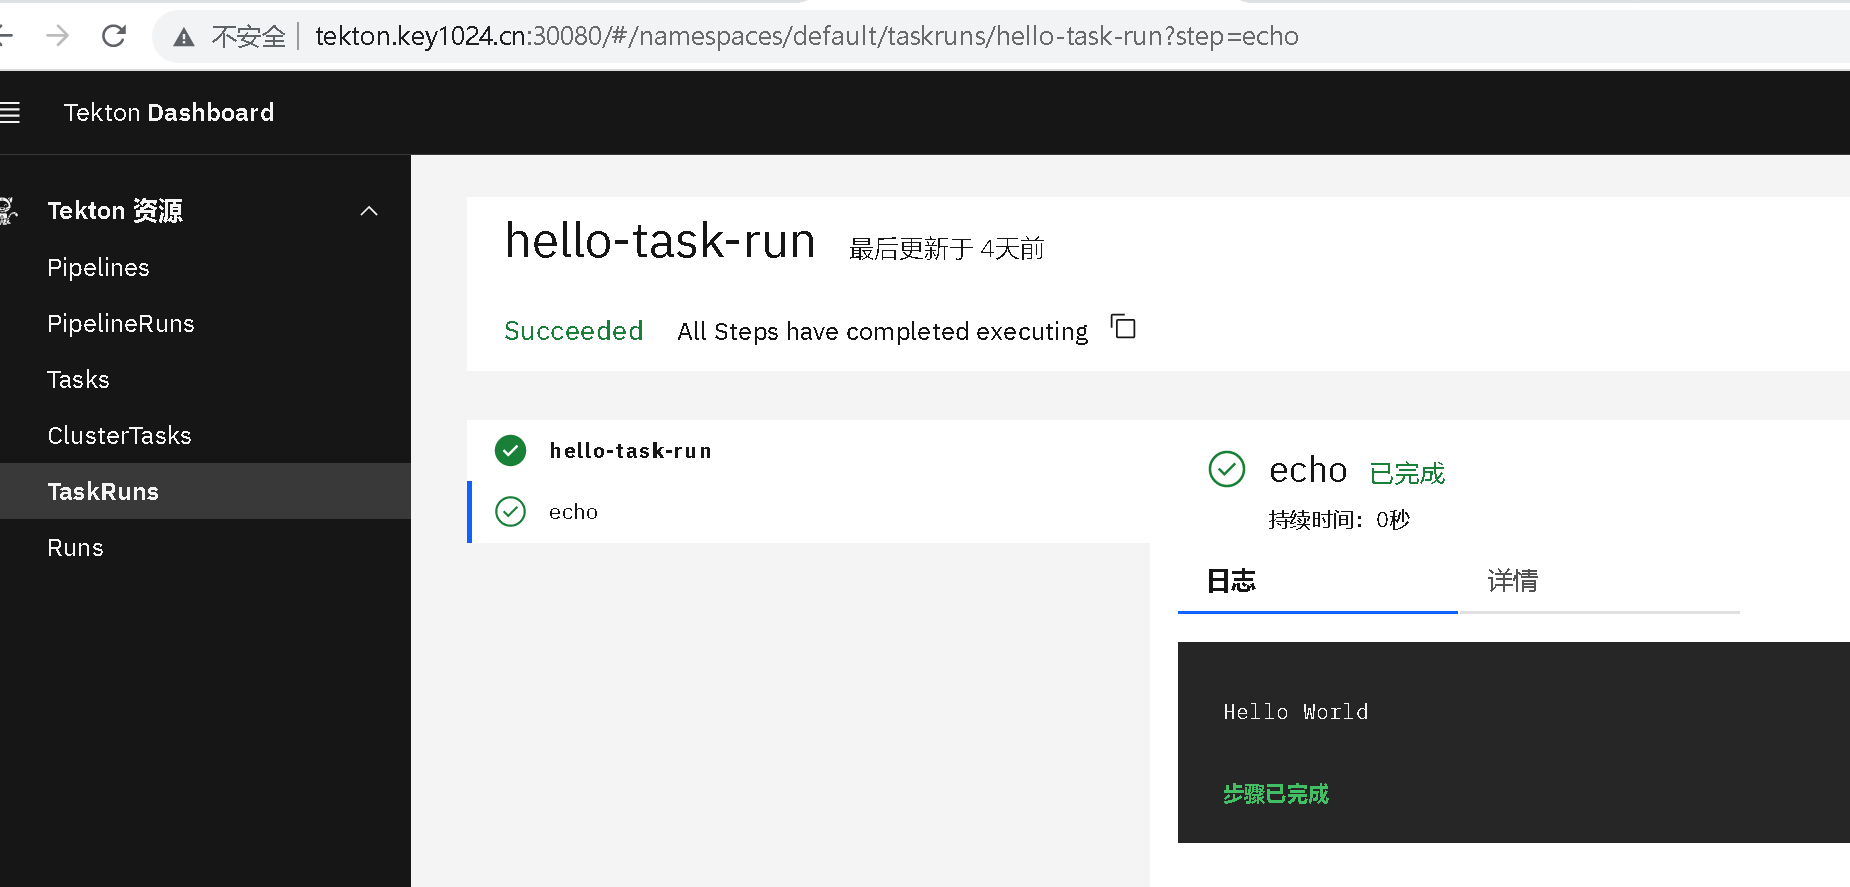Image resolution: width=1850 pixels, height=887 pixels.
Task: Click the browser back arrow
Action: (5, 36)
